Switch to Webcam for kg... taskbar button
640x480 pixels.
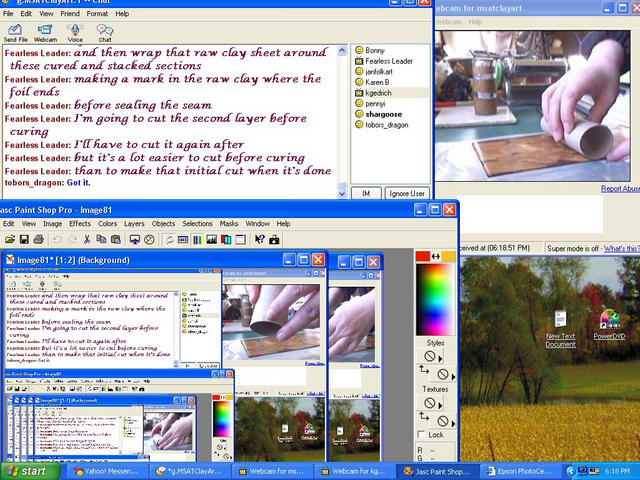[355, 471]
